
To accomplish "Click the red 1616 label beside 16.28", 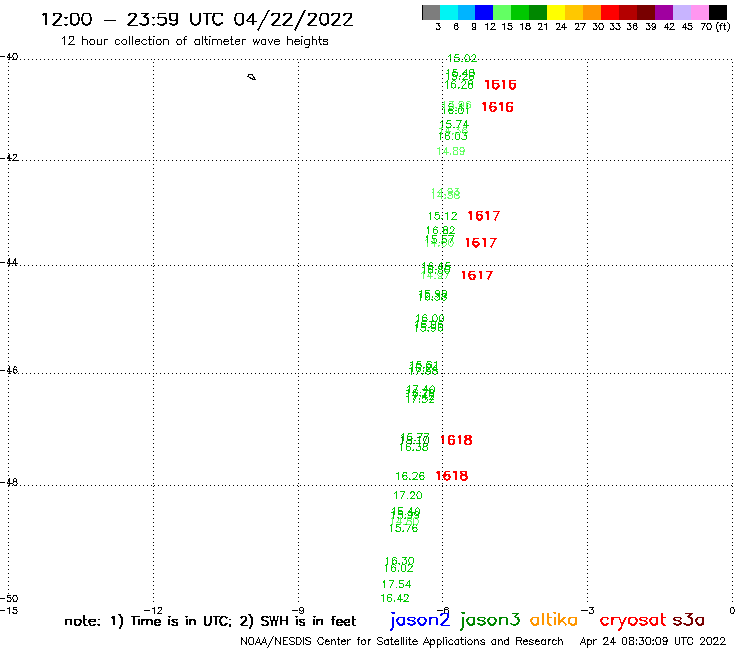I will point(500,85).
